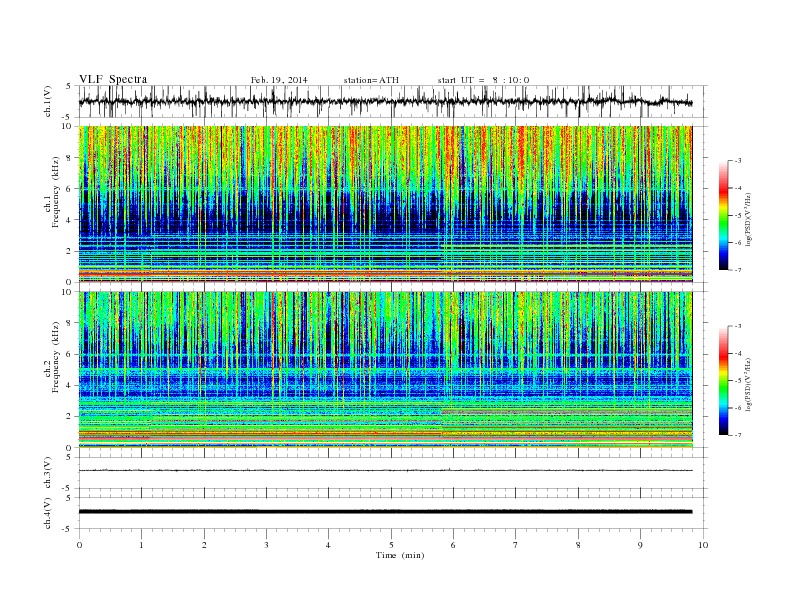Click the "-6" tick of ch.2 colorbar
Image resolution: width=792 pixels, height=612 pixels.
coord(738,408)
